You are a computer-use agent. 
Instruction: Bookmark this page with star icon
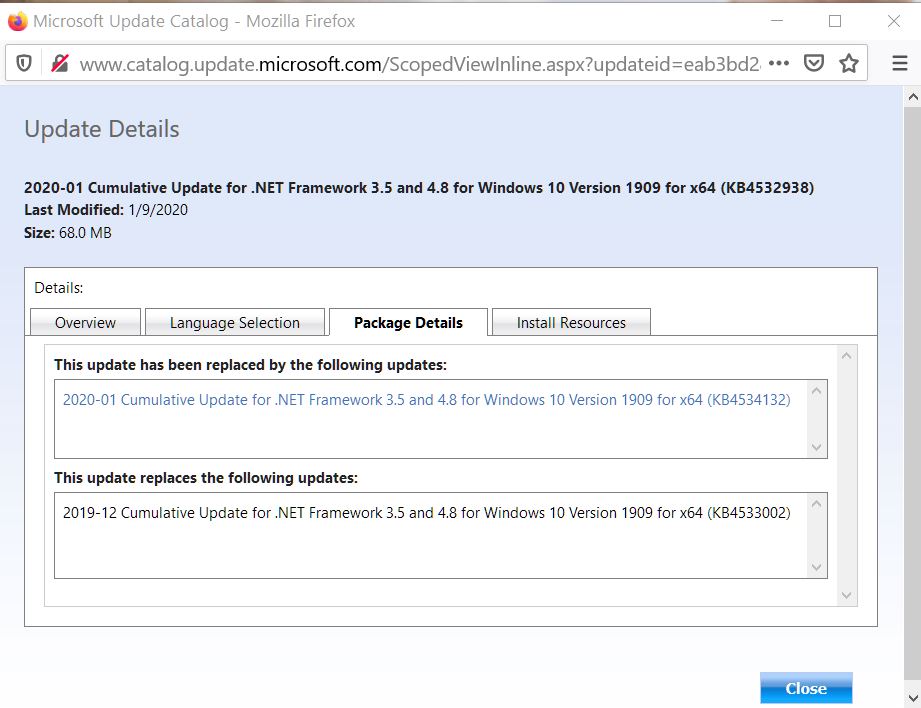click(x=849, y=63)
